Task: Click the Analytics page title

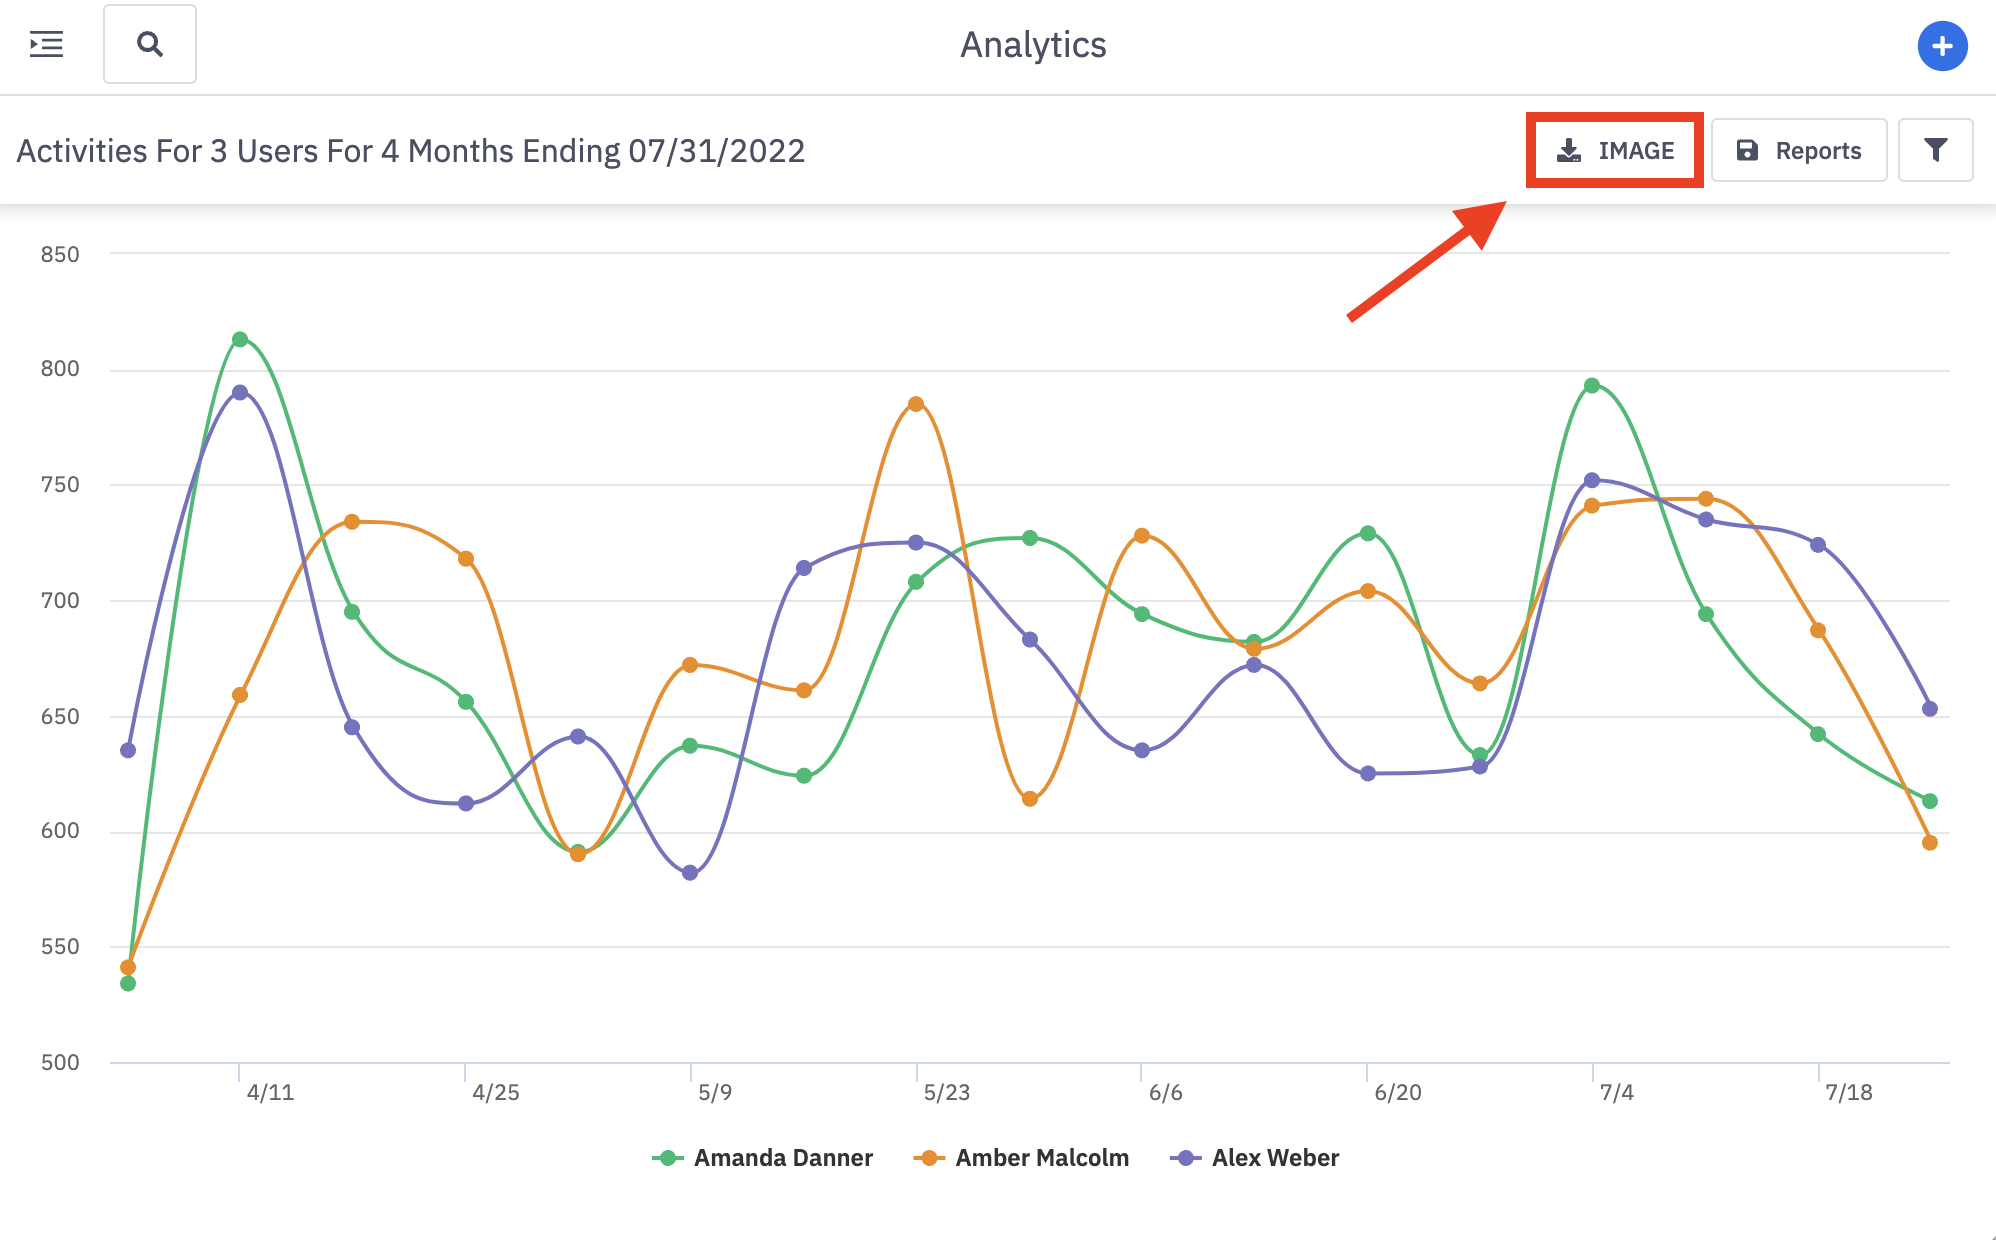Action: tap(1033, 45)
